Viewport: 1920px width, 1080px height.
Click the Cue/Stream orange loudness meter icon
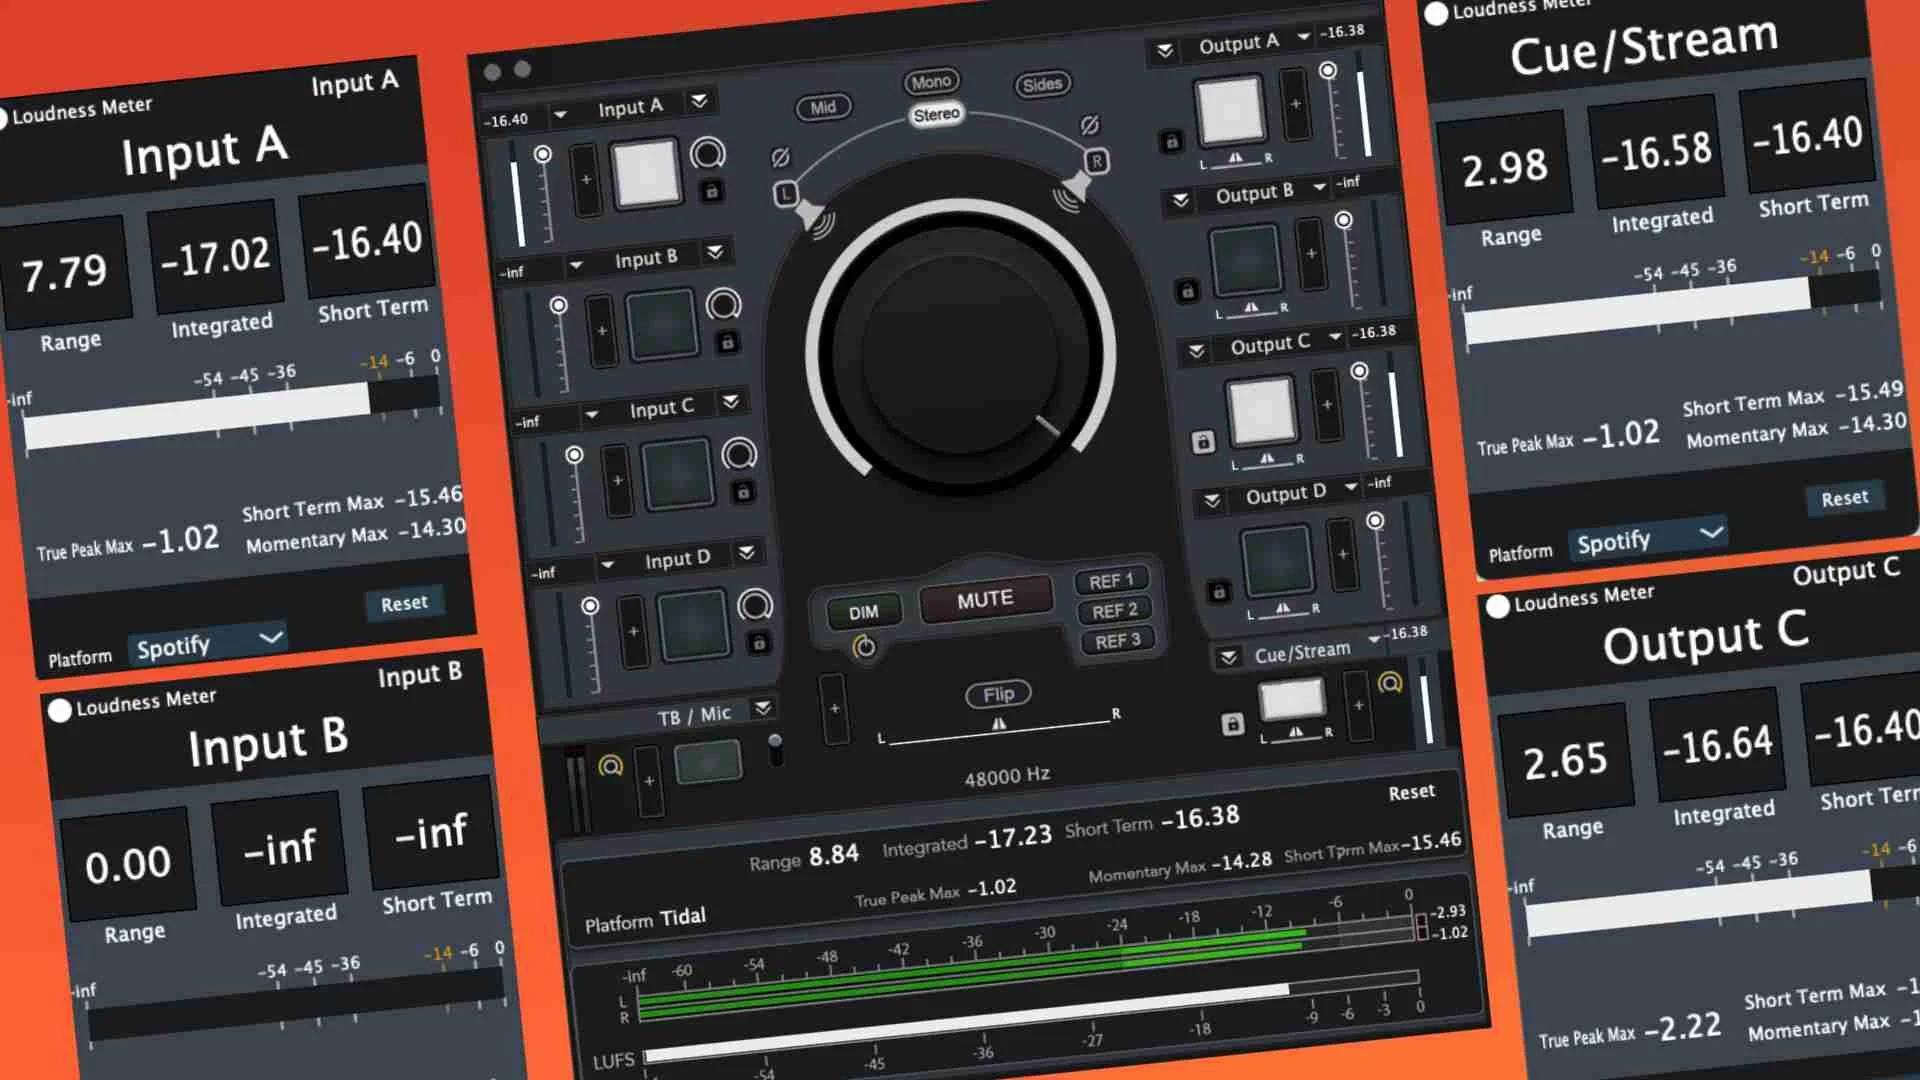pos(1390,683)
